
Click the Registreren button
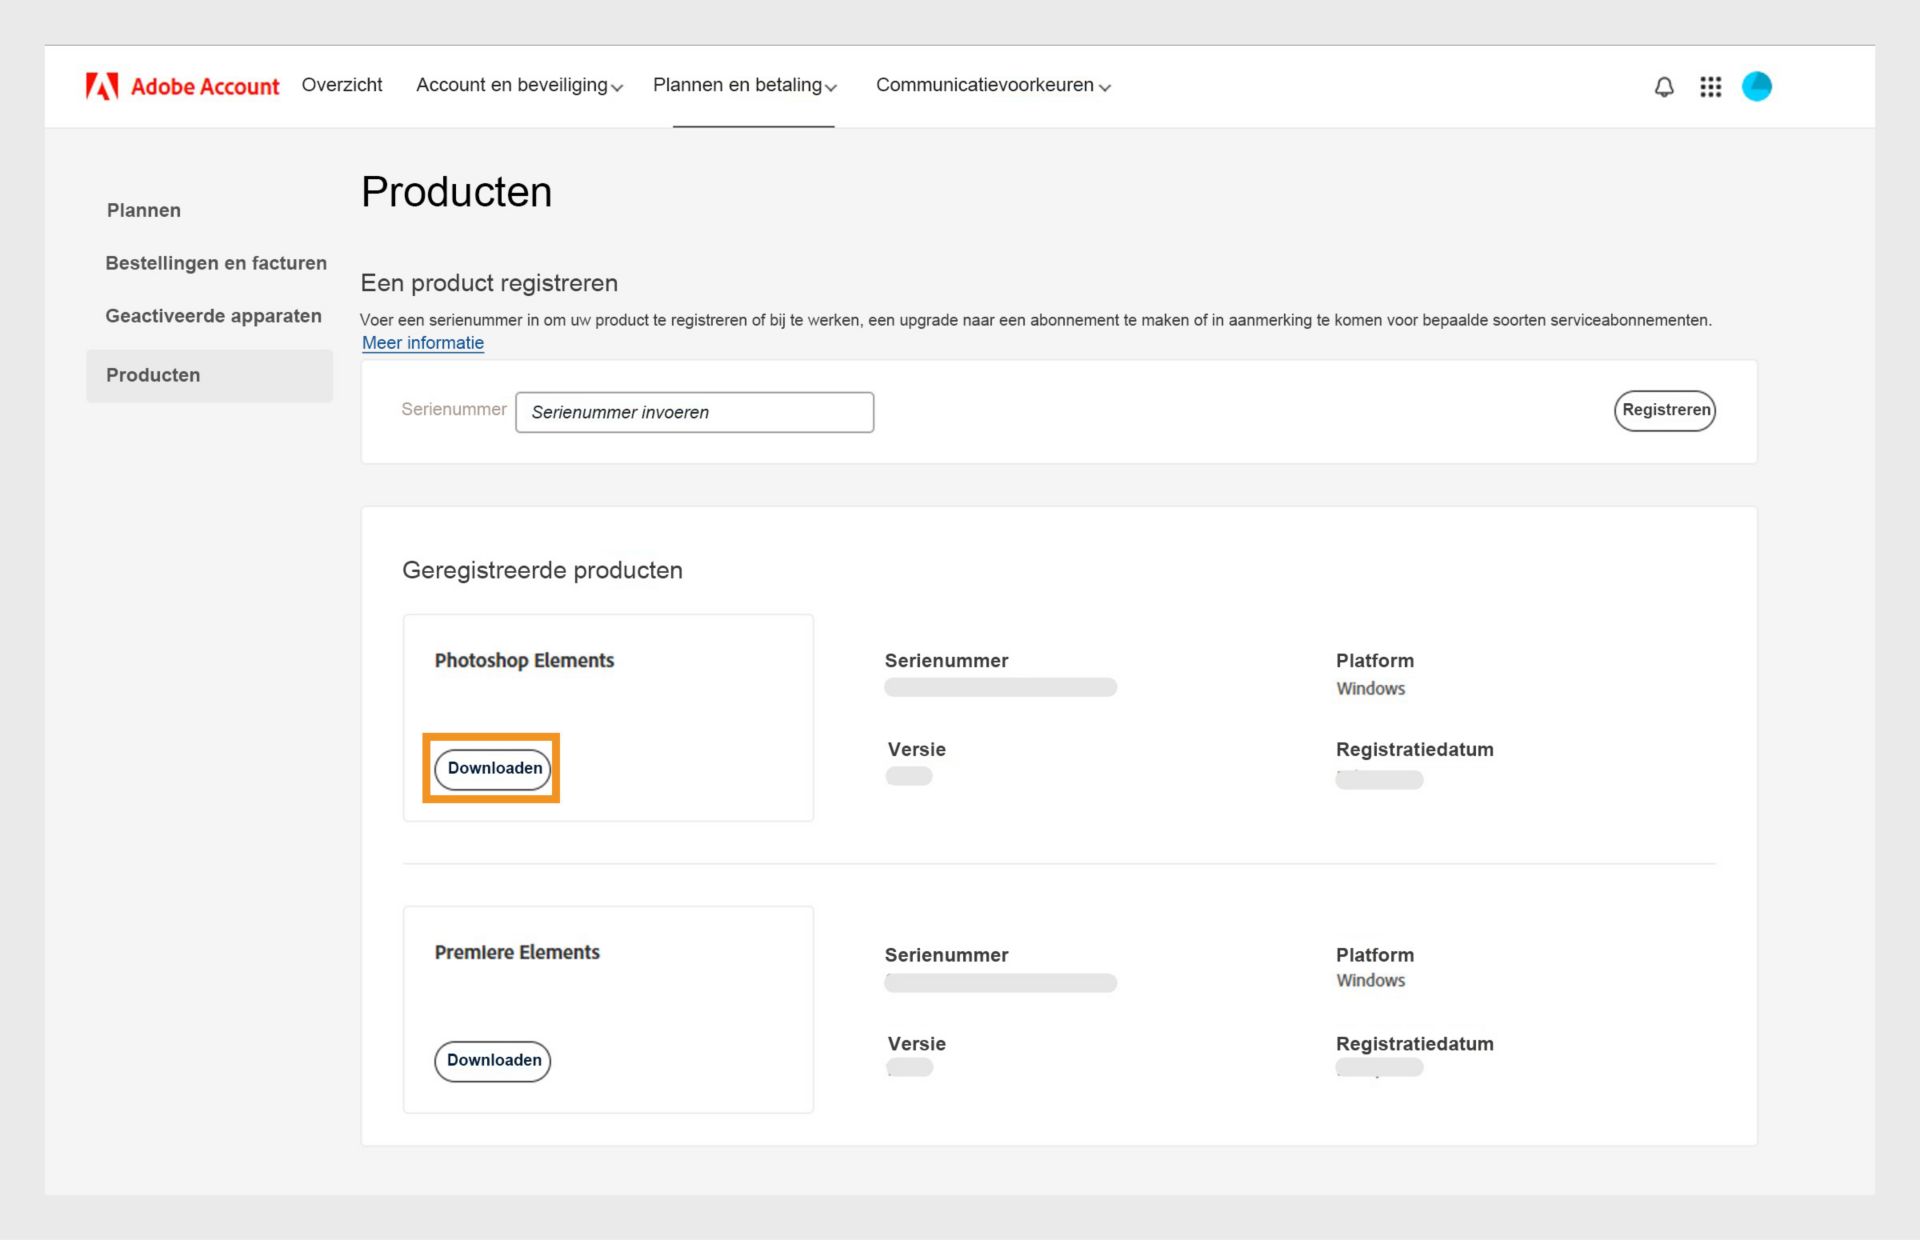[1665, 411]
